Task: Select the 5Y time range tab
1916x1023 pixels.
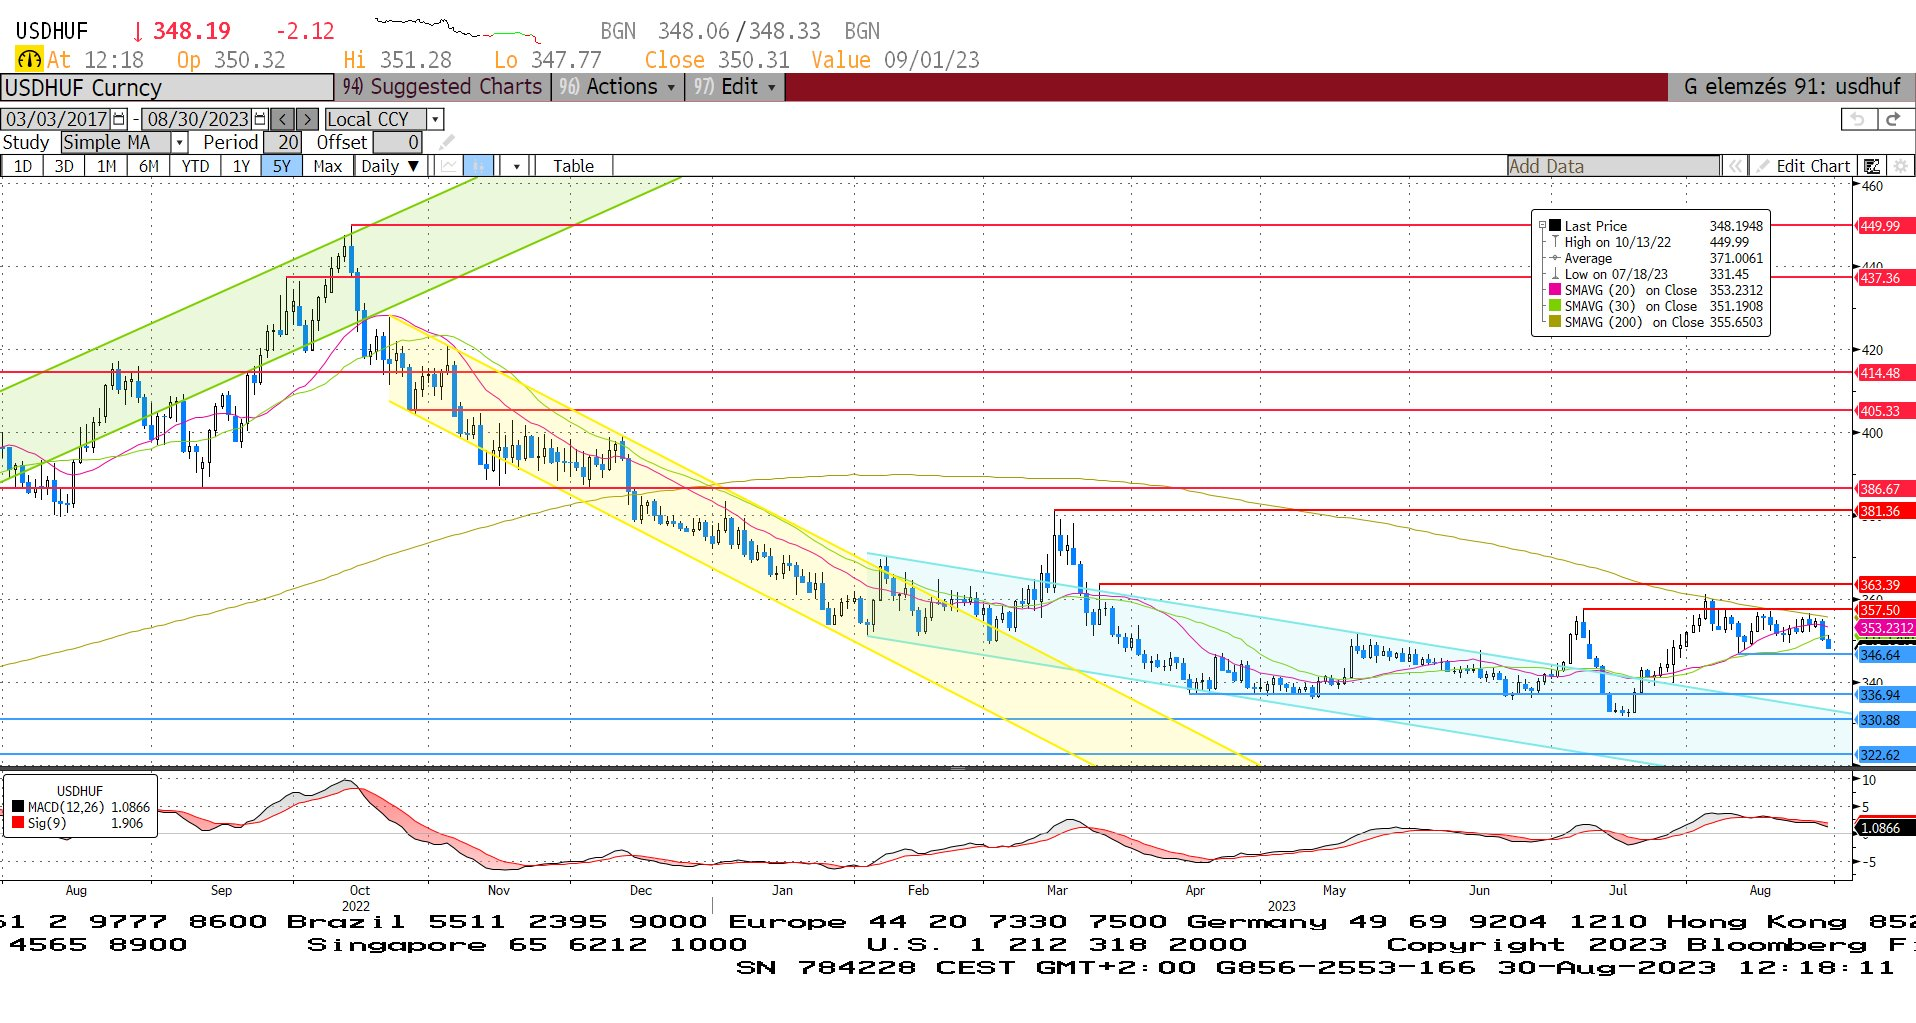Action: point(282,166)
